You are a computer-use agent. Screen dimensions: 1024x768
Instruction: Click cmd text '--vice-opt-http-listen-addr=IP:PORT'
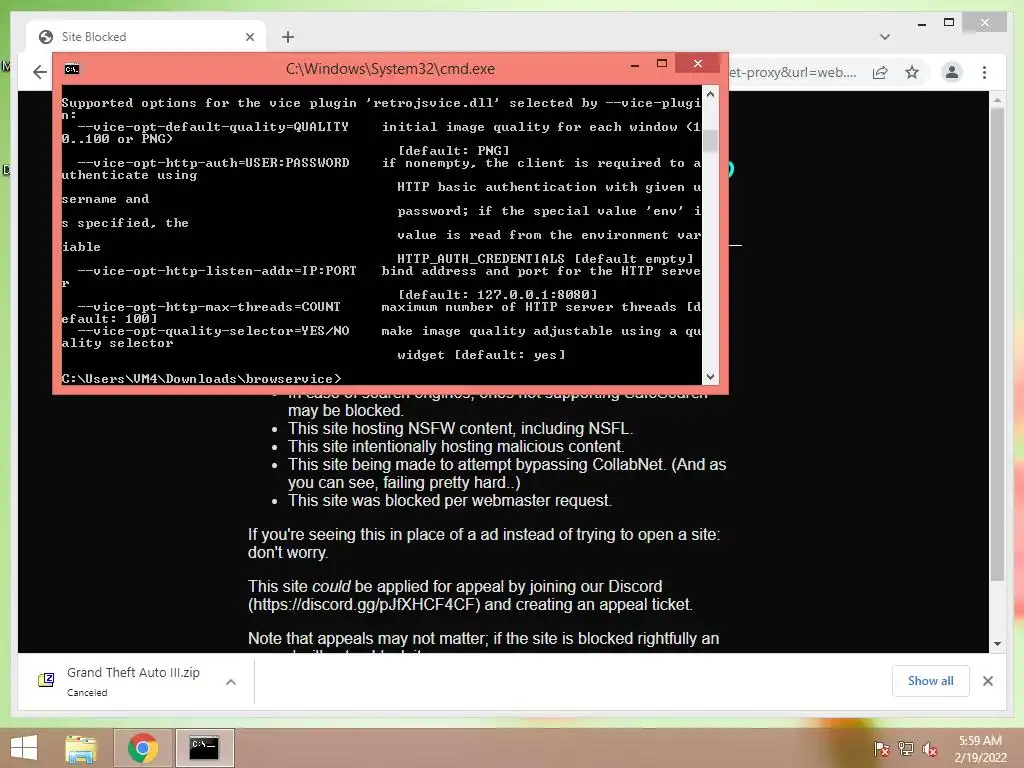pyautogui.click(x=217, y=271)
